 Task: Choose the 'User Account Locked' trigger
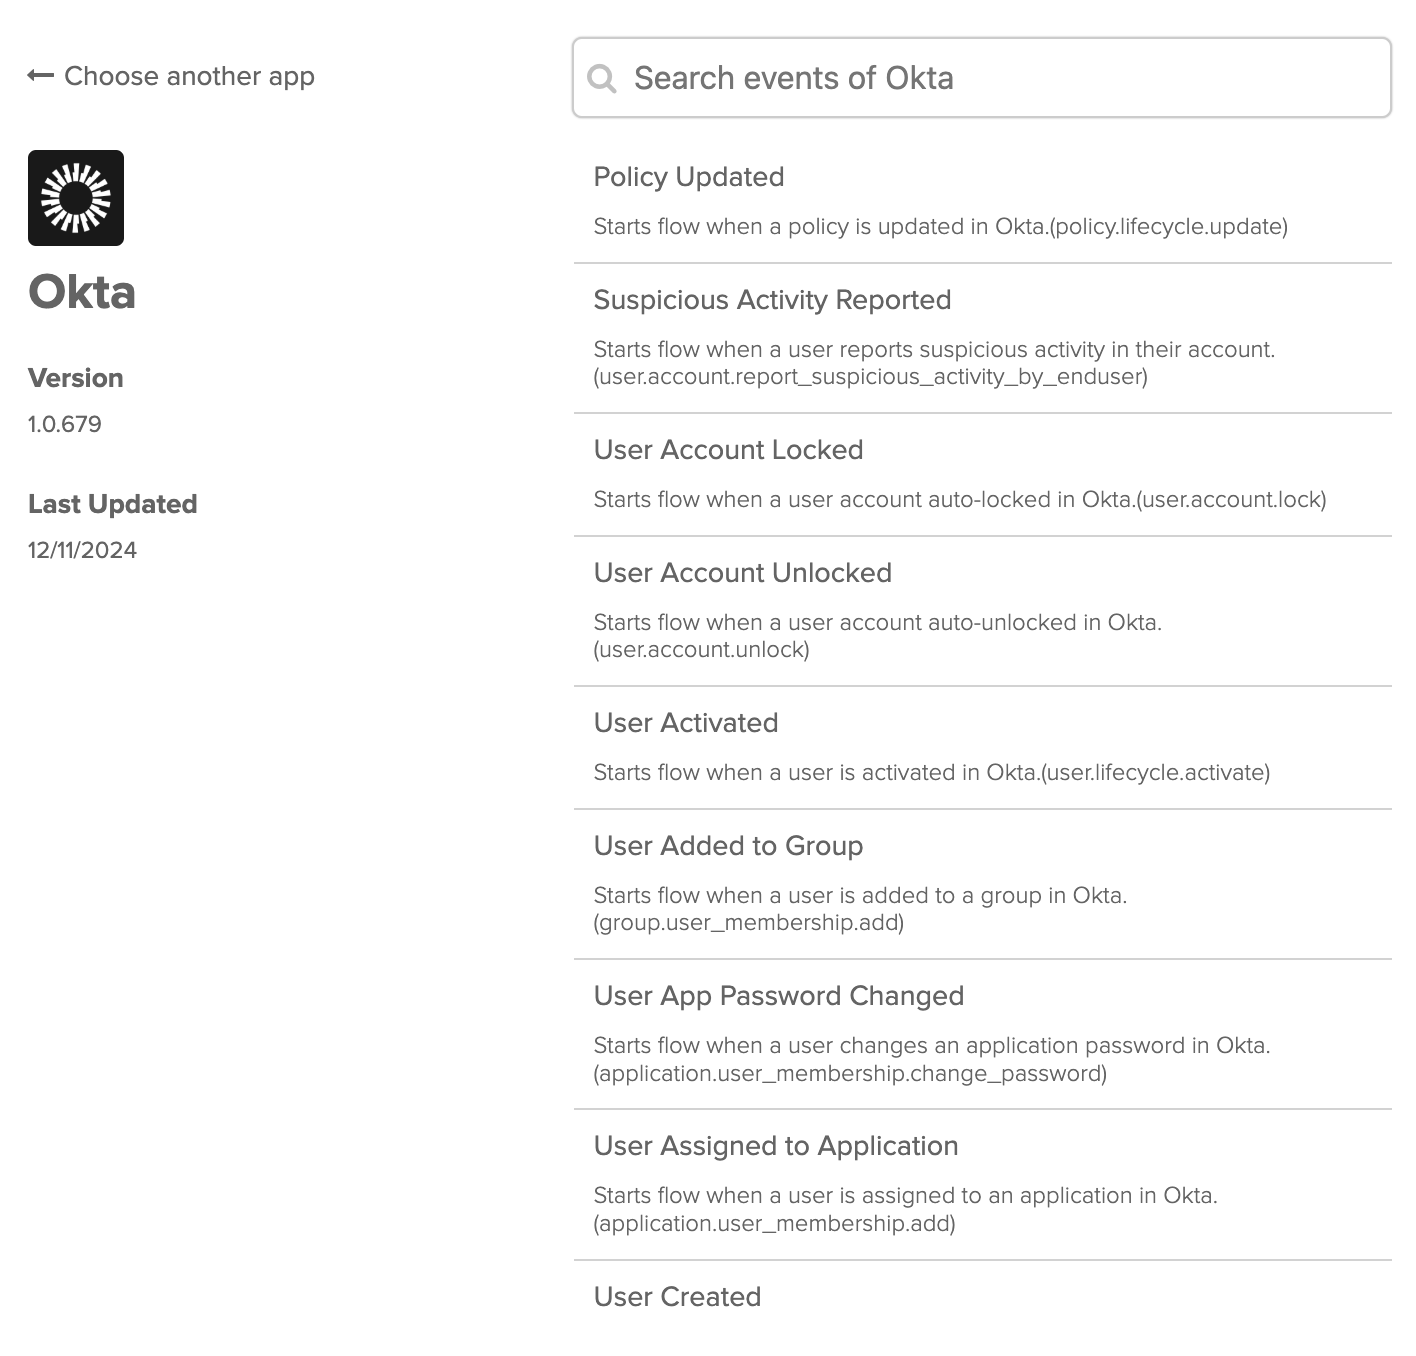[729, 450]
